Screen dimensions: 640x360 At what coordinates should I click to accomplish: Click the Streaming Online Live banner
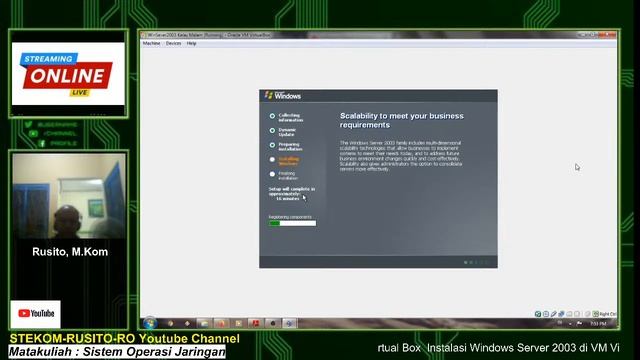coord(68,74)
